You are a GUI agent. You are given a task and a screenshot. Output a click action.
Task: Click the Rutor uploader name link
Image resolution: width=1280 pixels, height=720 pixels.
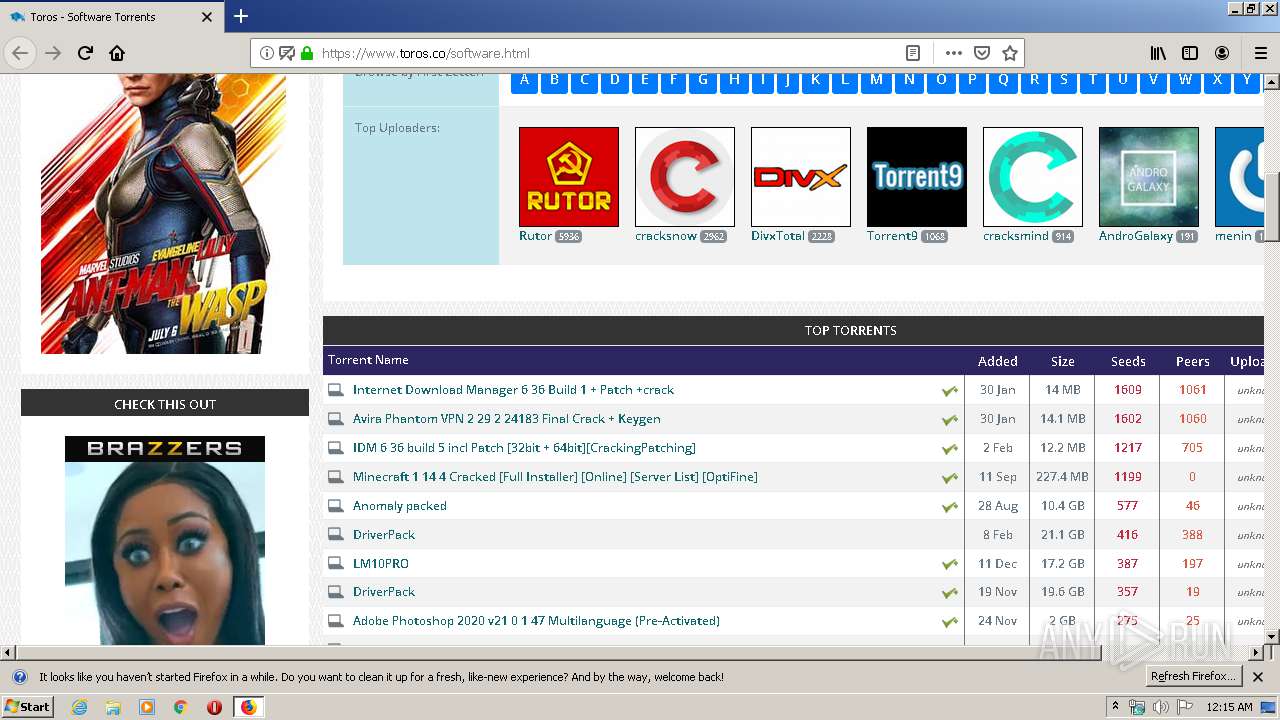(535, 236)
